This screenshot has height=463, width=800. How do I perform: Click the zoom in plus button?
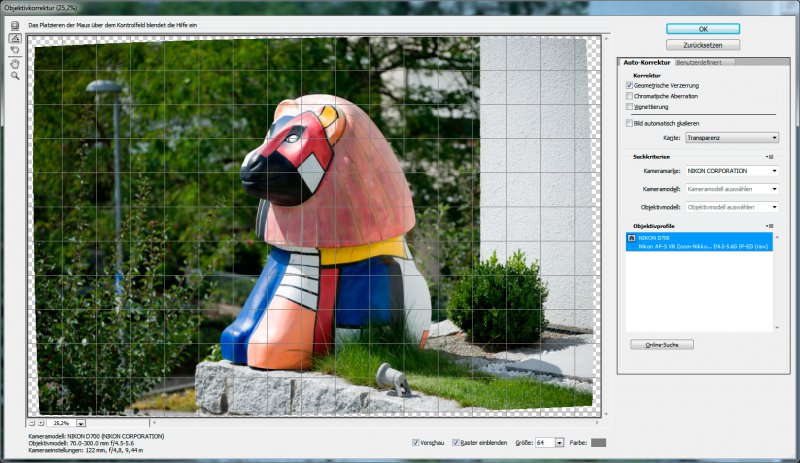click(41, 423)
